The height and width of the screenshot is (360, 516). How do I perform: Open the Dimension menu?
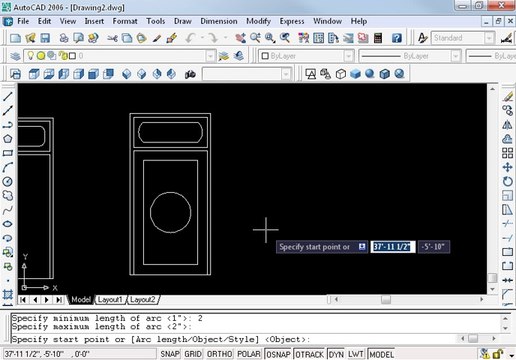tap(219, 21)
